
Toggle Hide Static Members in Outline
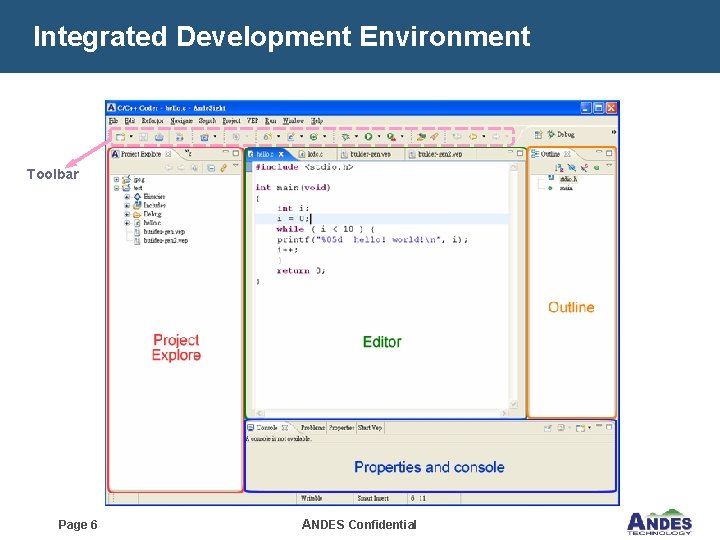click(584, 168)
